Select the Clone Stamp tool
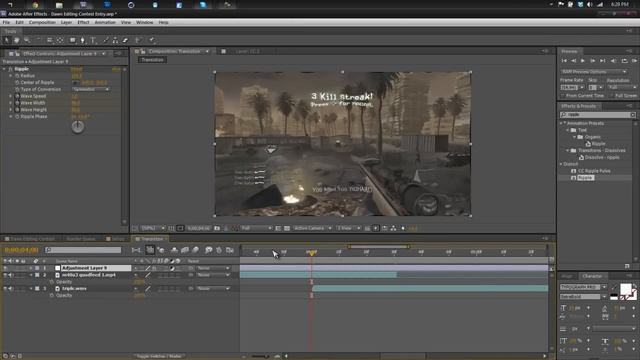640x360 pixels. pos(116,40)
